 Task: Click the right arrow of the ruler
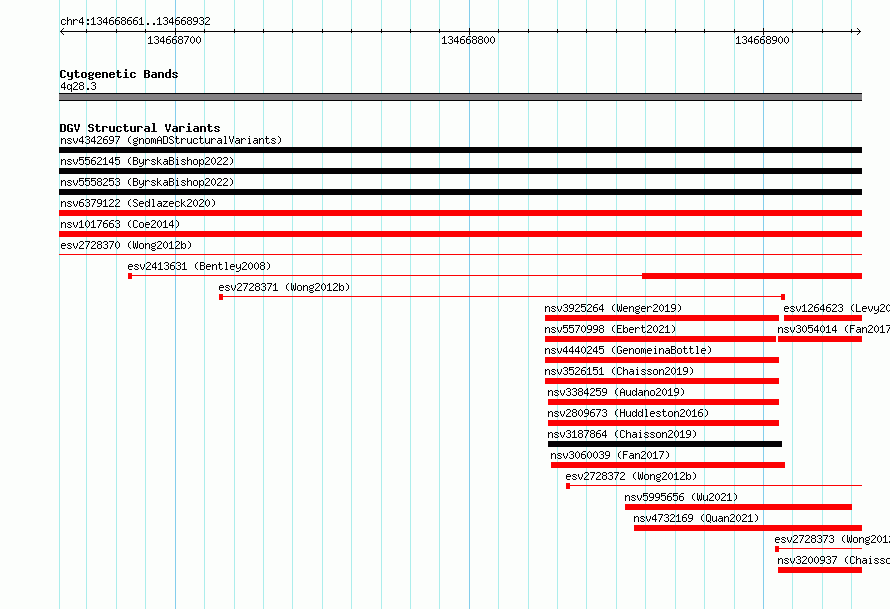858,31
